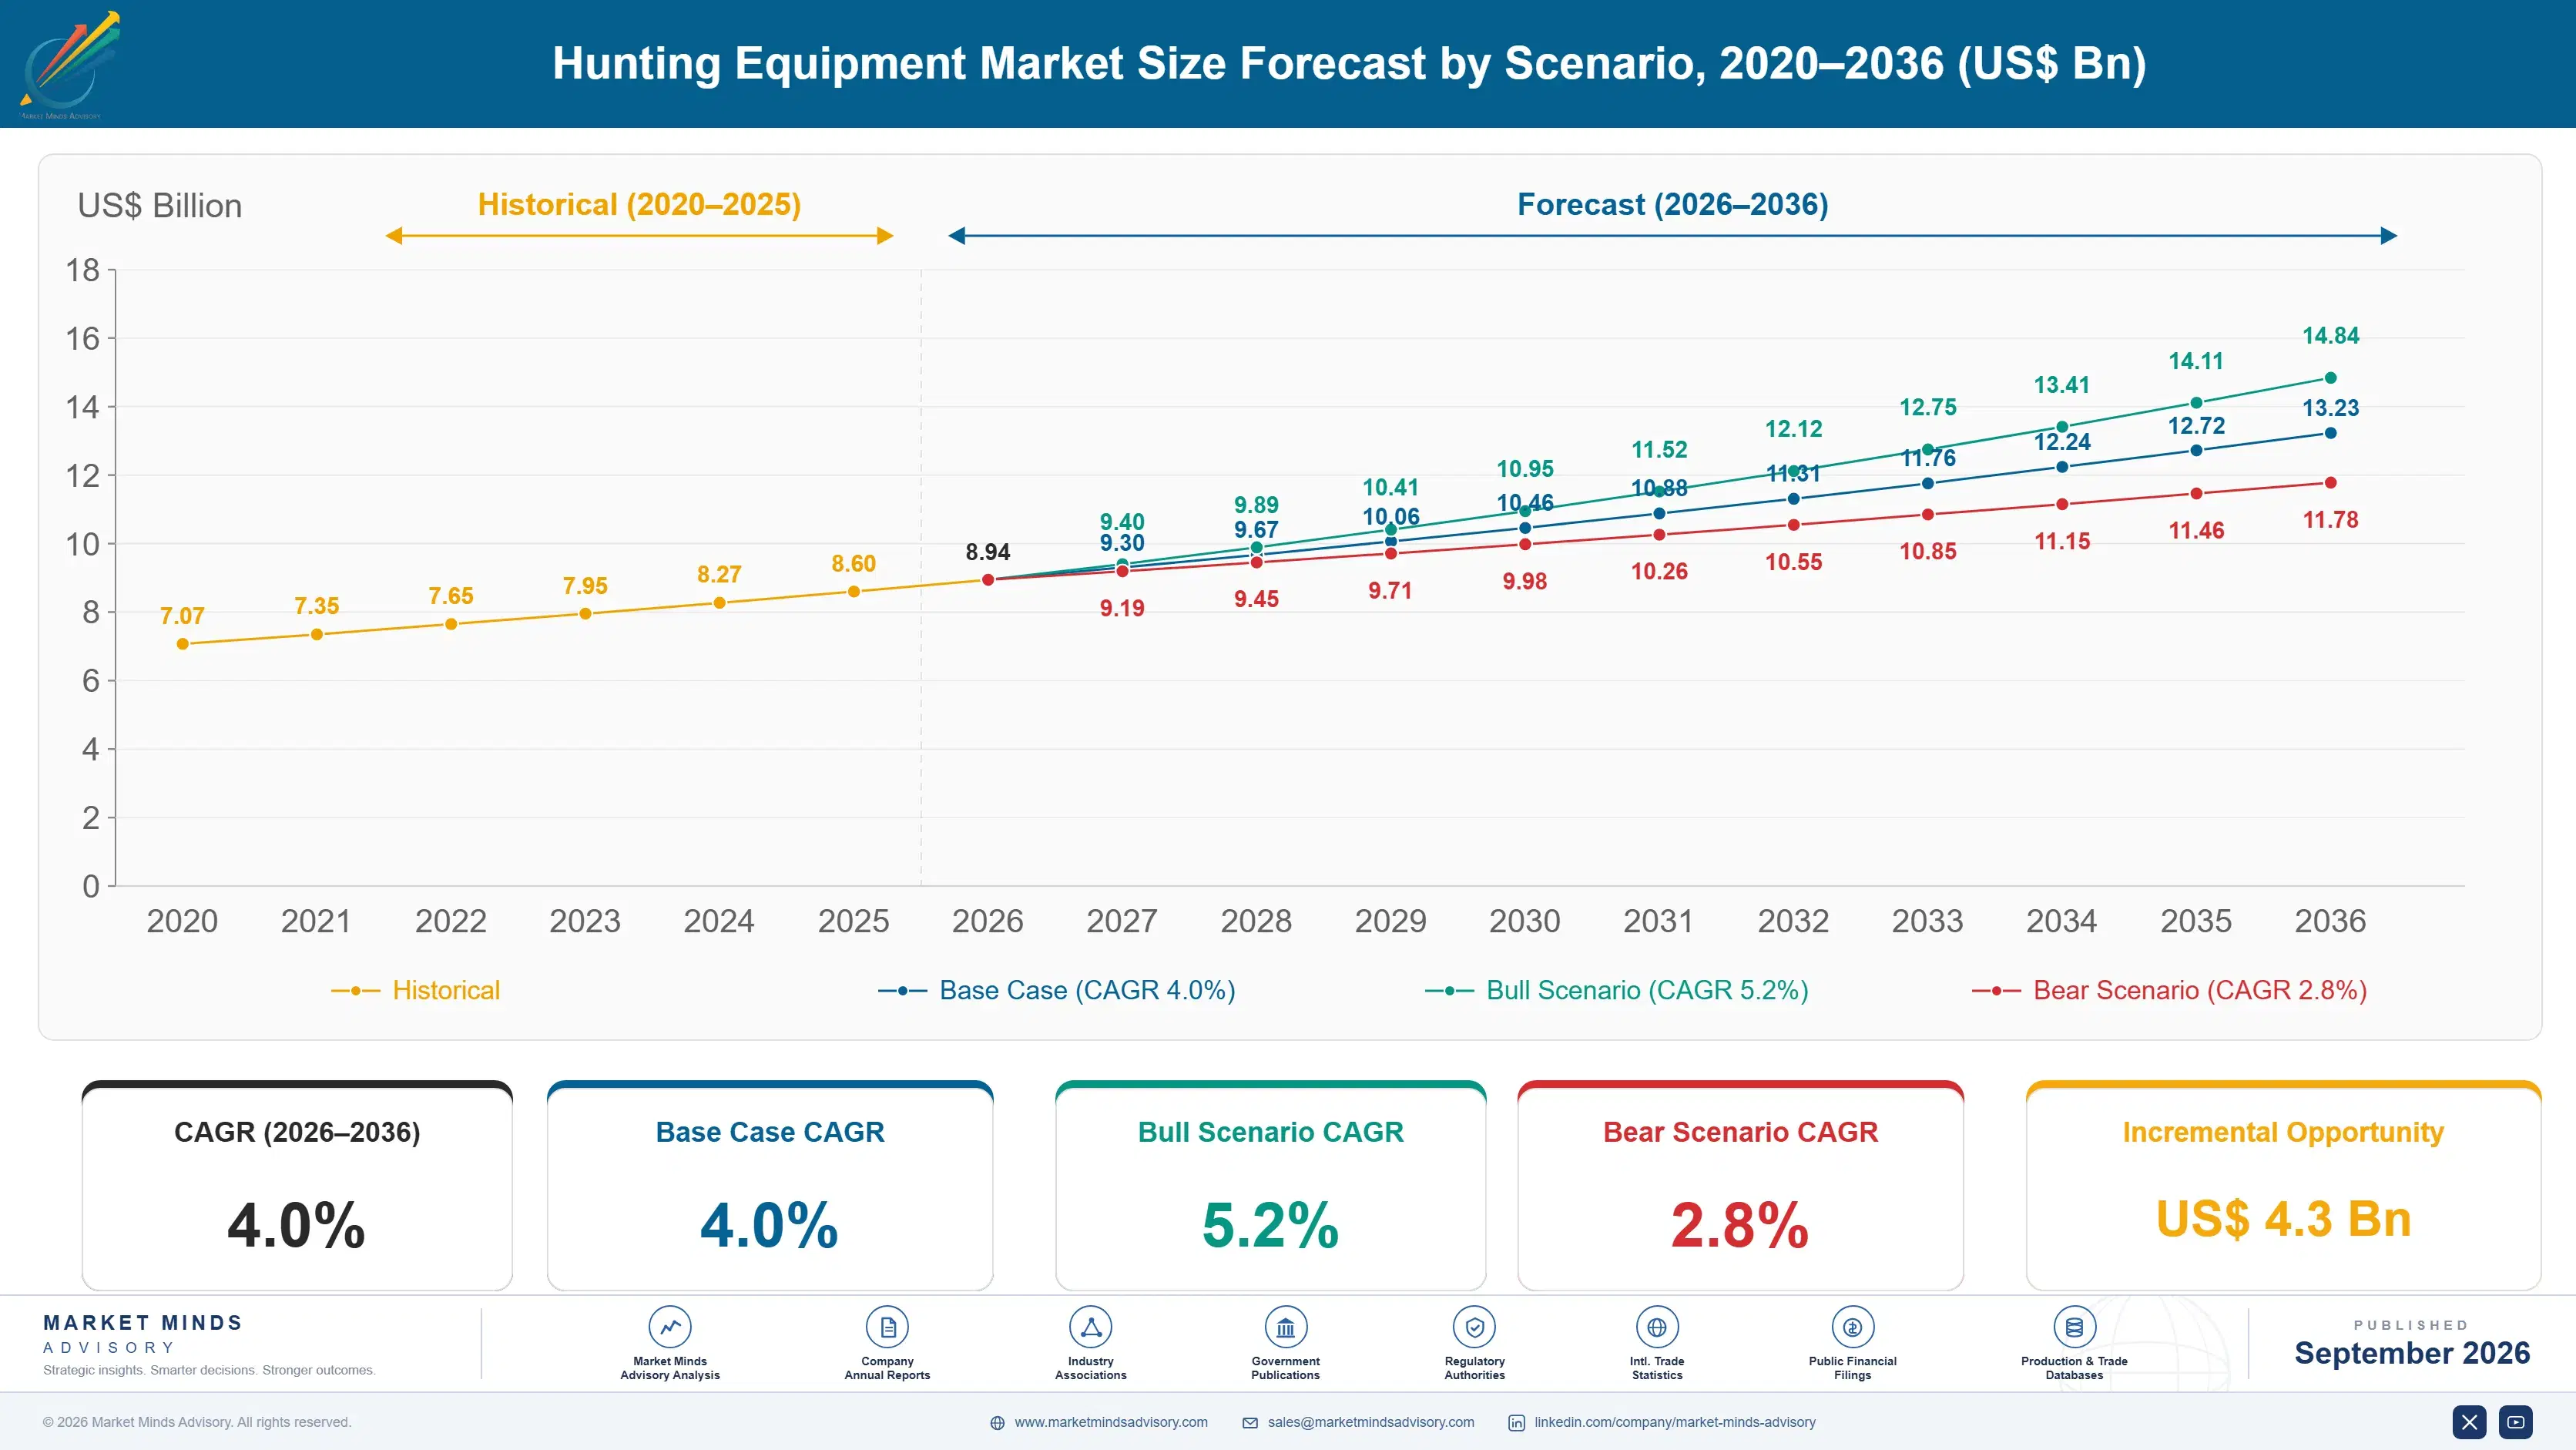Click the September 2026 published date
The height and width of the screenshot is (1450, 2576).
point(2412,1353)
